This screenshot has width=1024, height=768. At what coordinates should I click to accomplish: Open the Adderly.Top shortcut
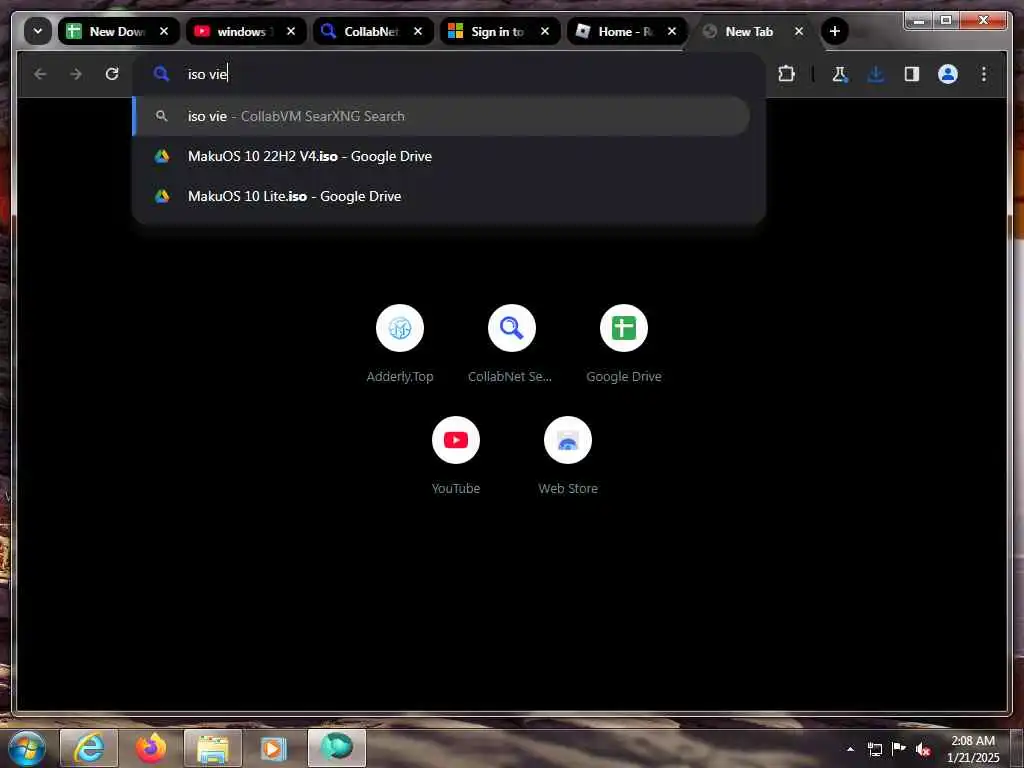400,344
